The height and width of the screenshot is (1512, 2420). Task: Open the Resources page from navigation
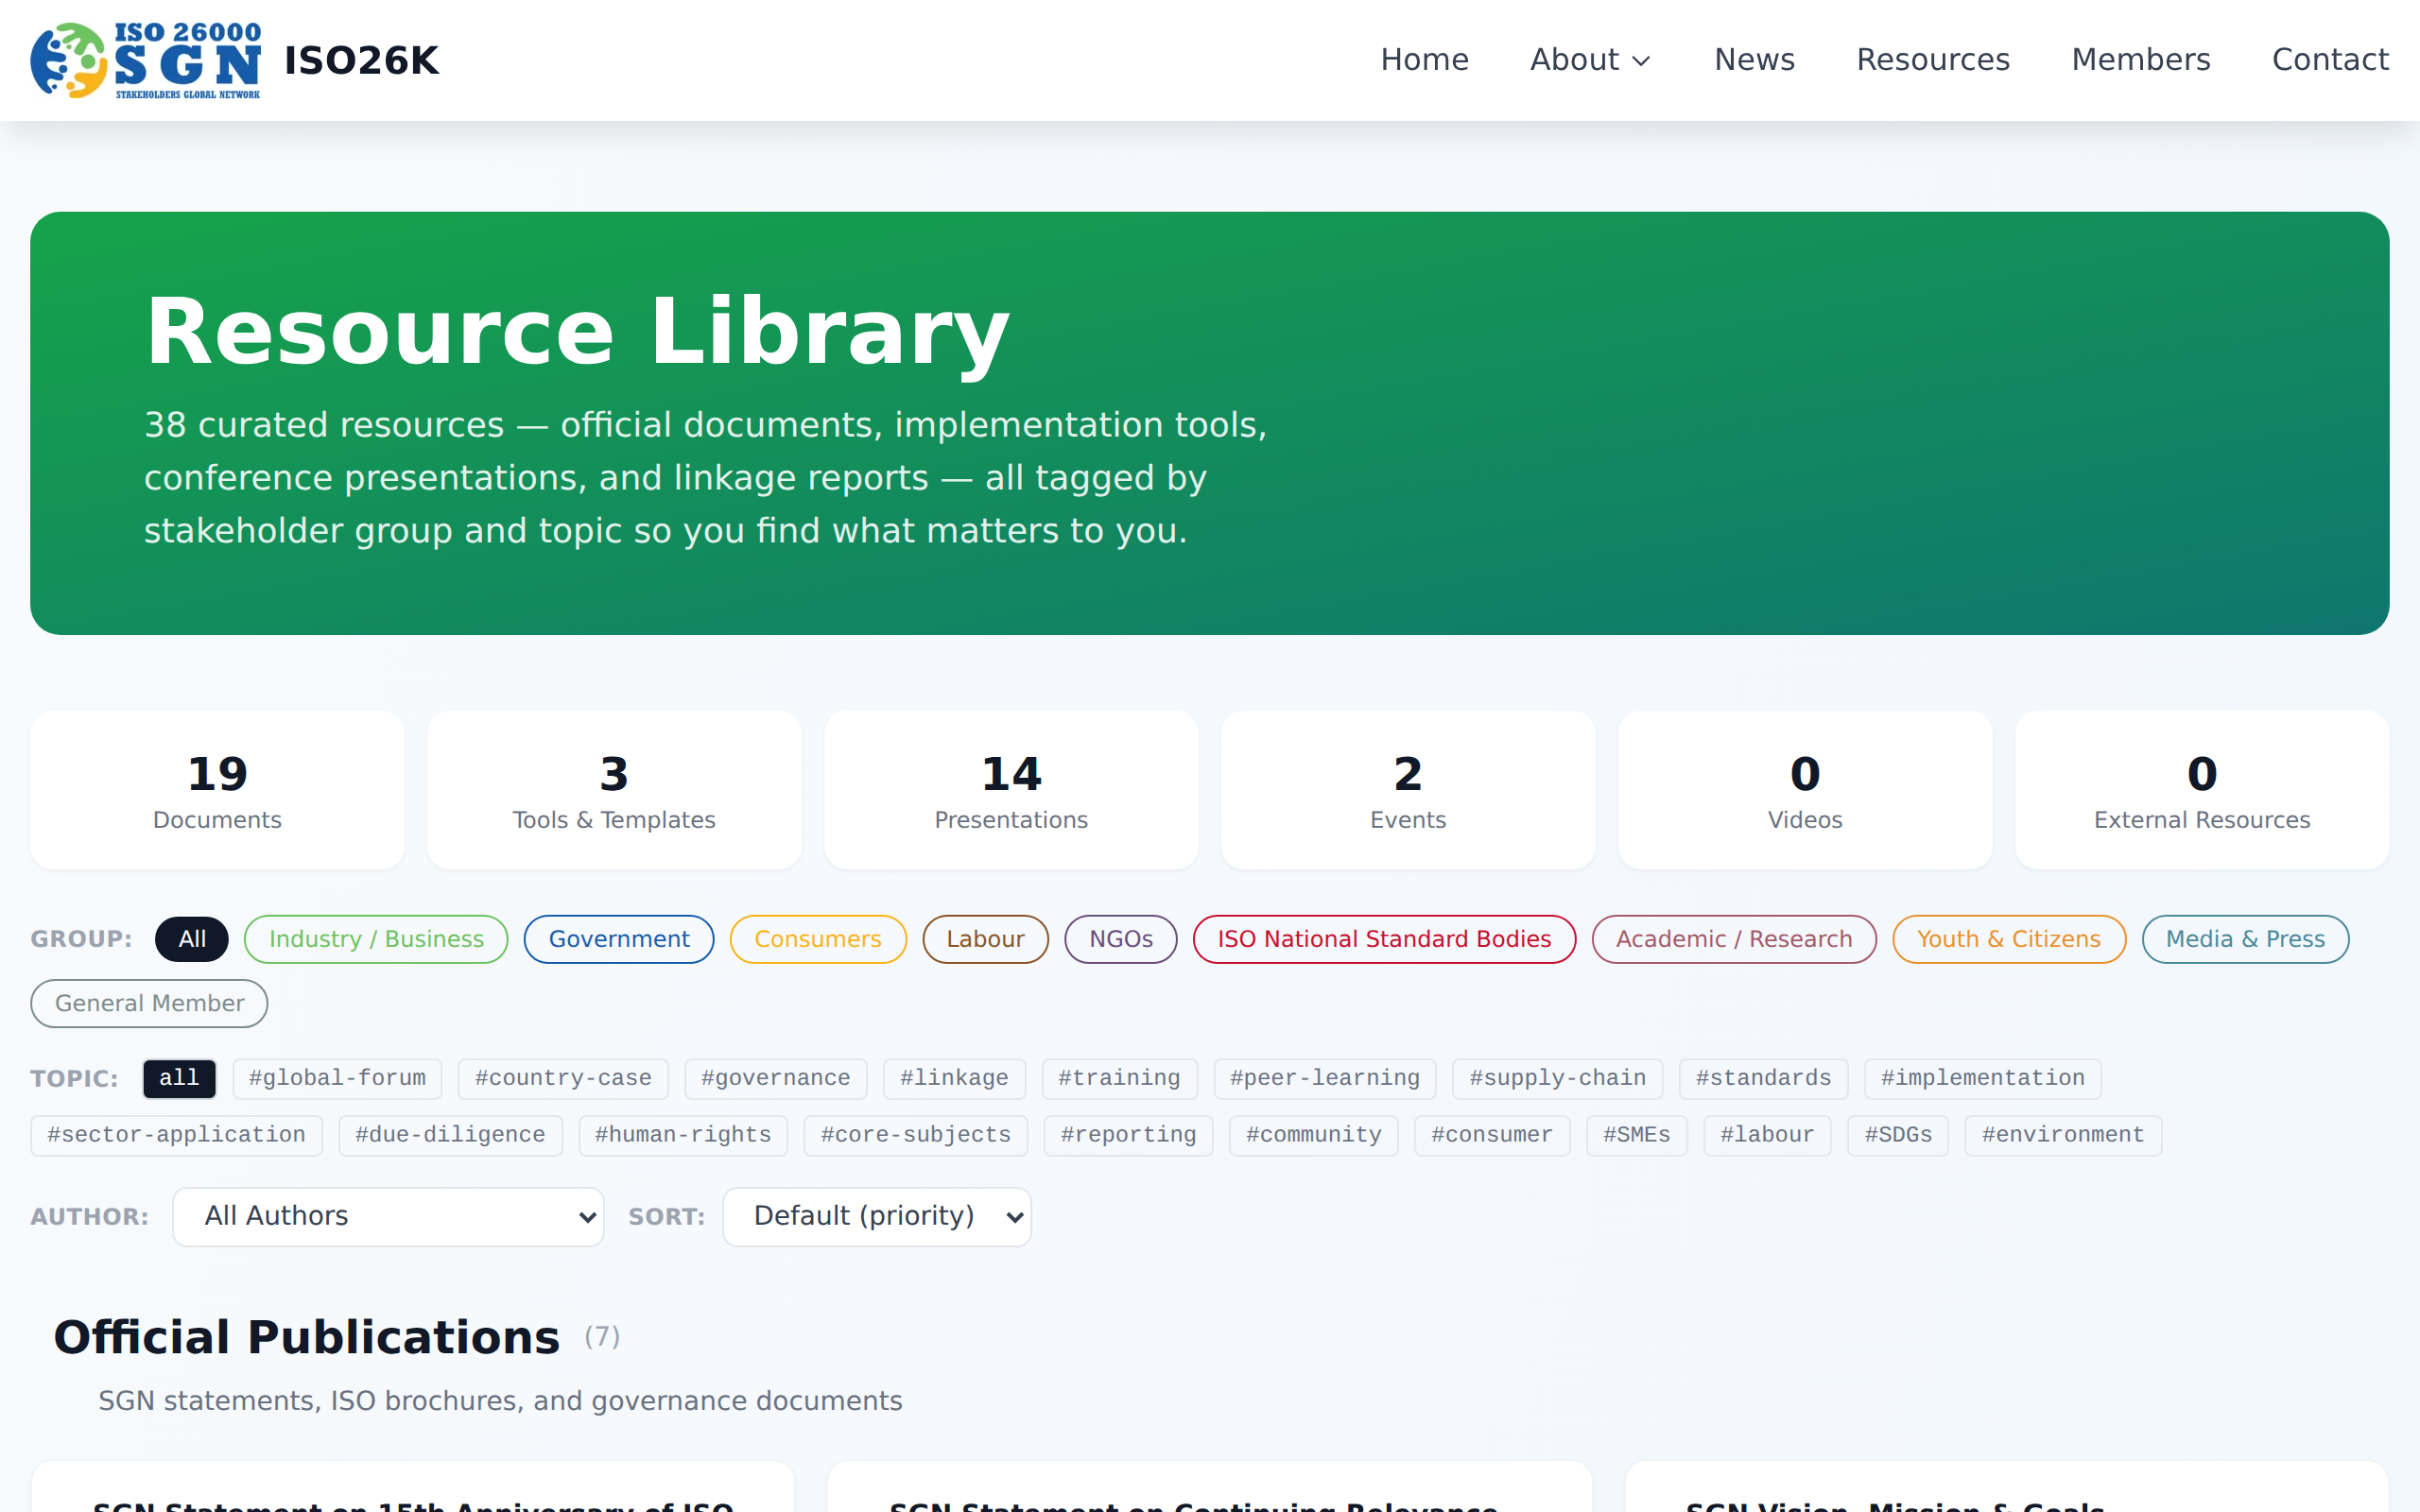coord(1932,60)
